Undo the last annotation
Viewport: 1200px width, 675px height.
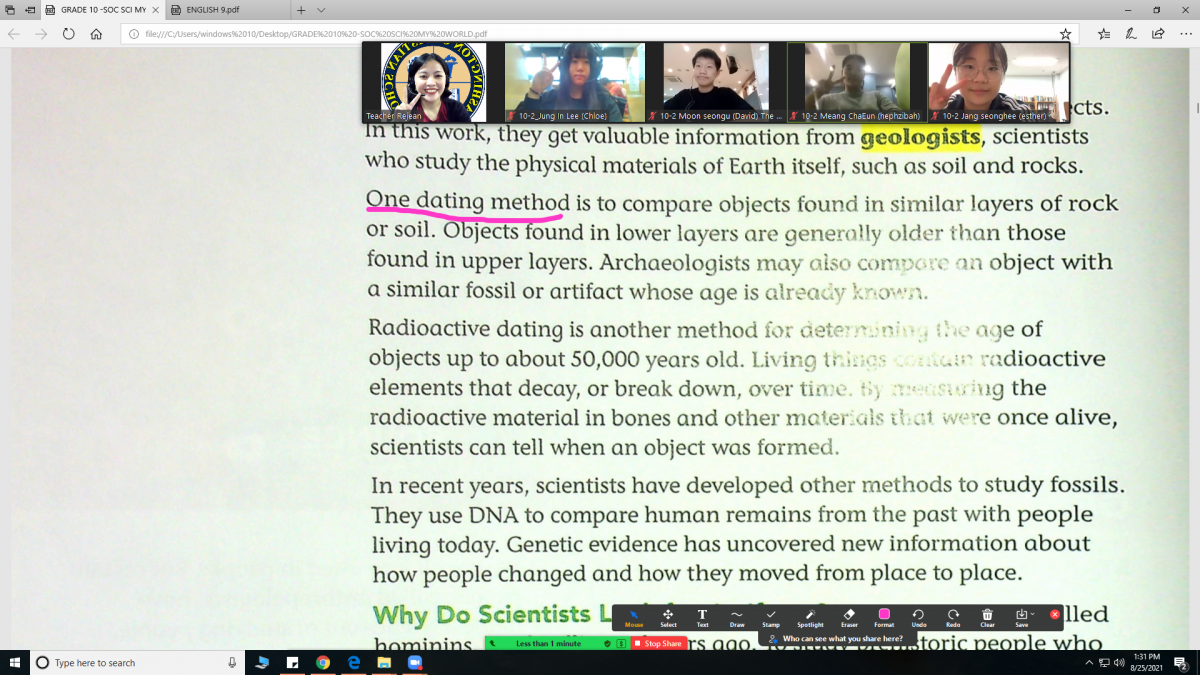918,618
